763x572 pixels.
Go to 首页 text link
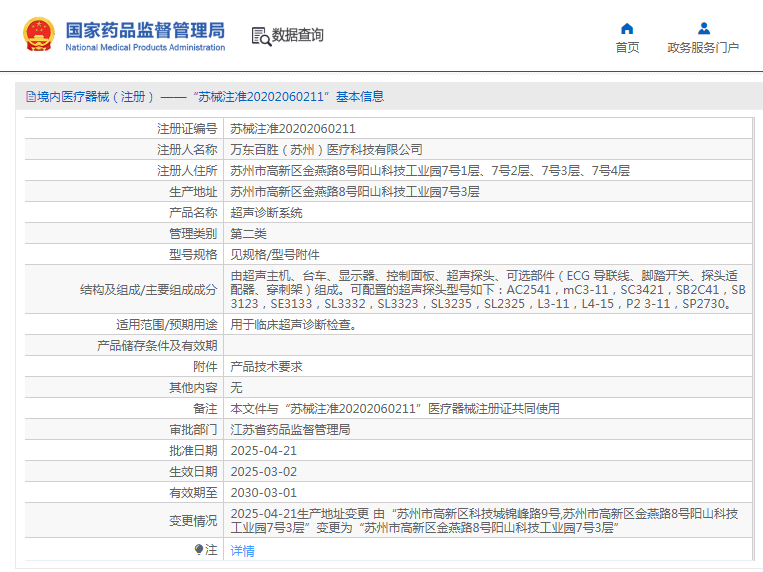[627, 48]
